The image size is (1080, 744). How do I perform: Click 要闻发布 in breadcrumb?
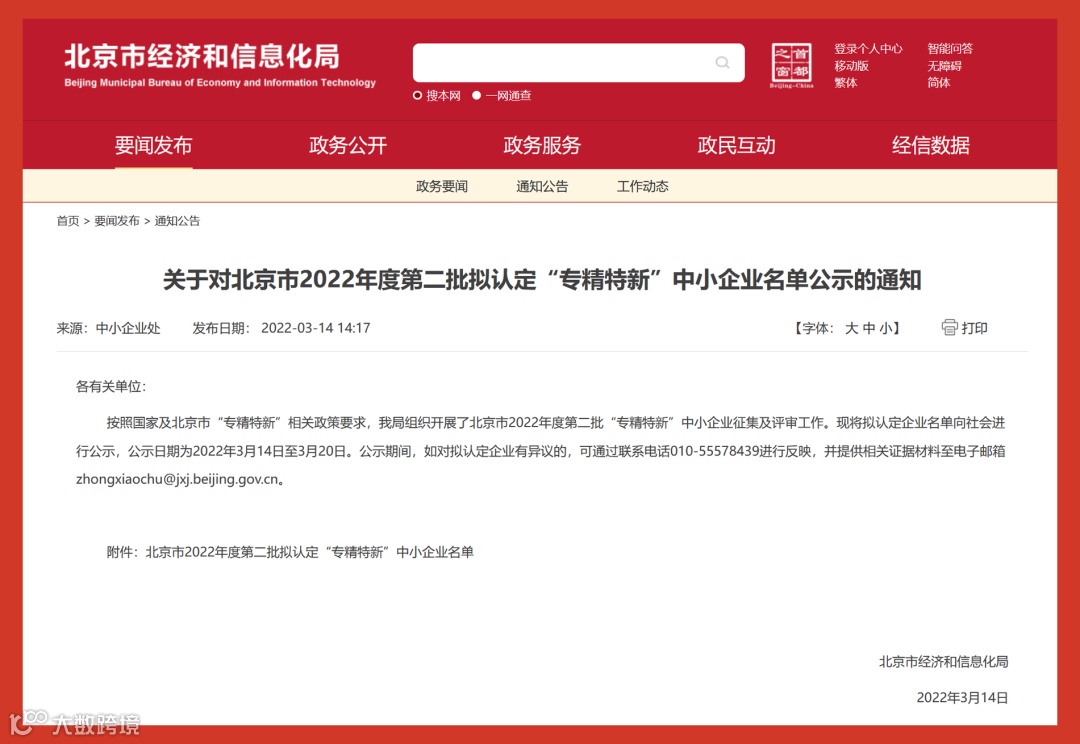pyautogui.click(x=116, y=220)
